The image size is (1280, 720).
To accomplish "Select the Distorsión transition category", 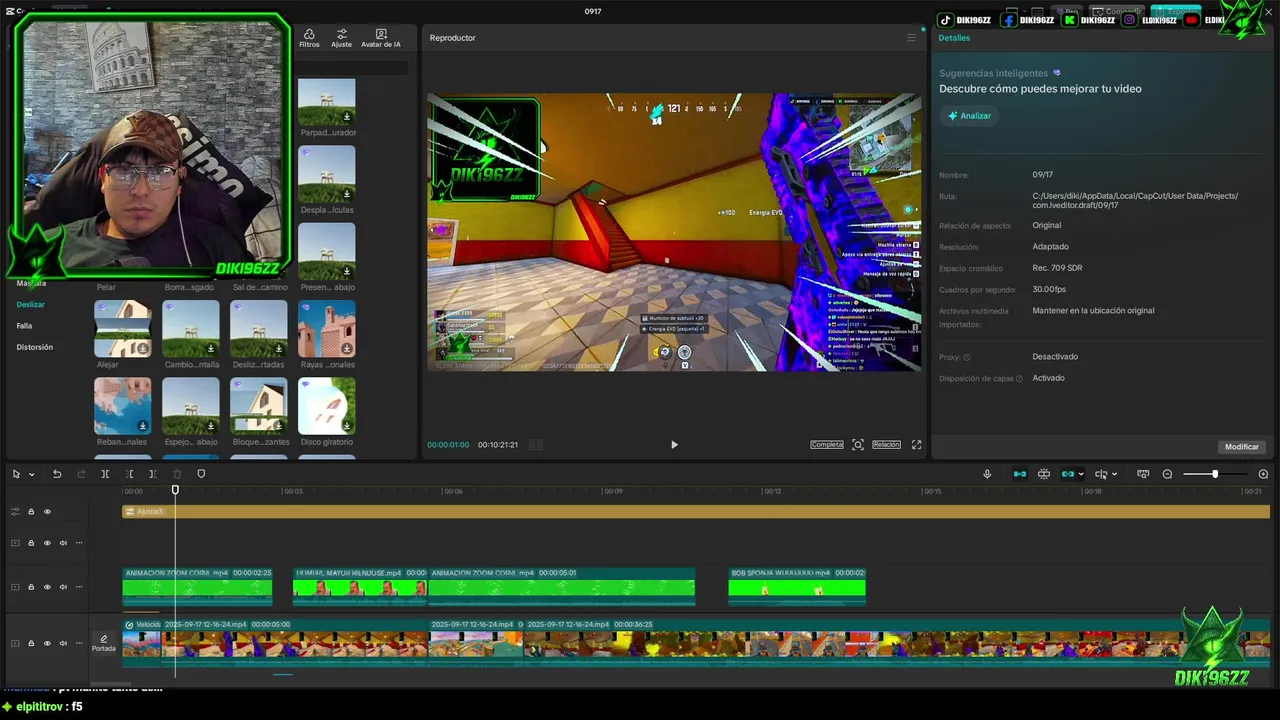I will tap(34, 347).
